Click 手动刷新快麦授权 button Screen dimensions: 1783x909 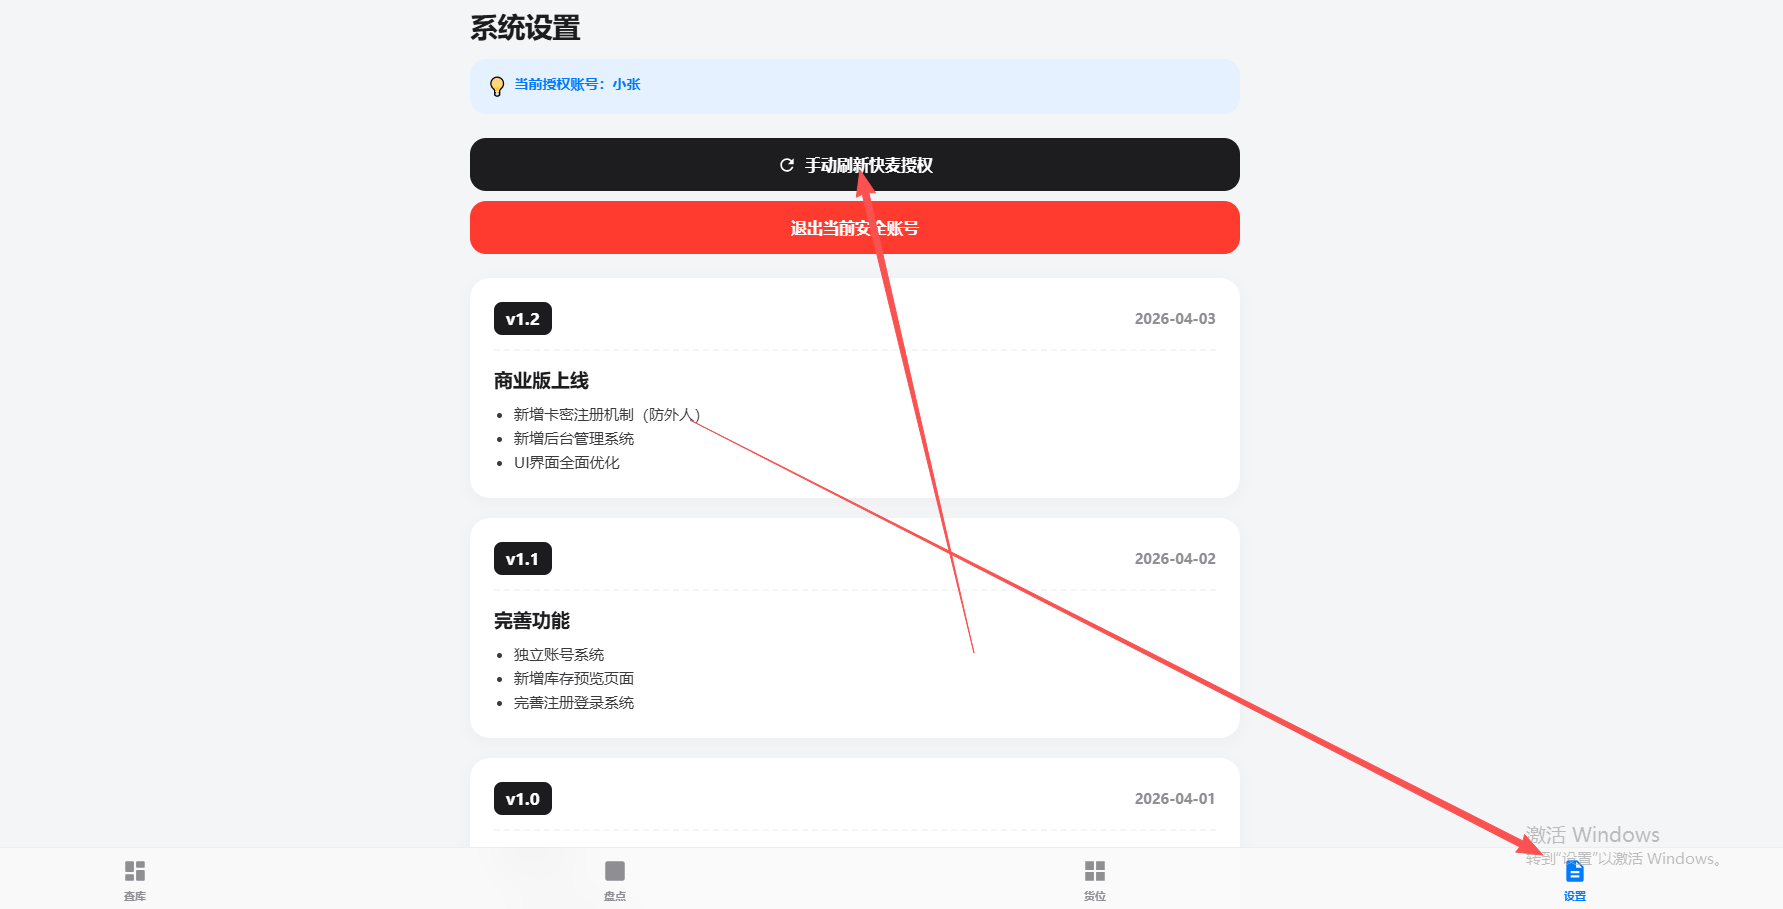coord(855,165)
